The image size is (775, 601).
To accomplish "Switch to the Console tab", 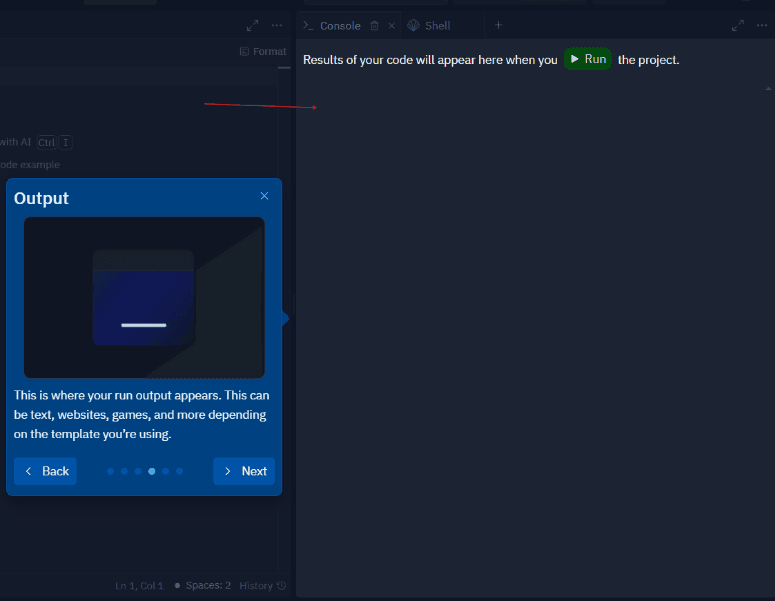I will pos(339,26).
